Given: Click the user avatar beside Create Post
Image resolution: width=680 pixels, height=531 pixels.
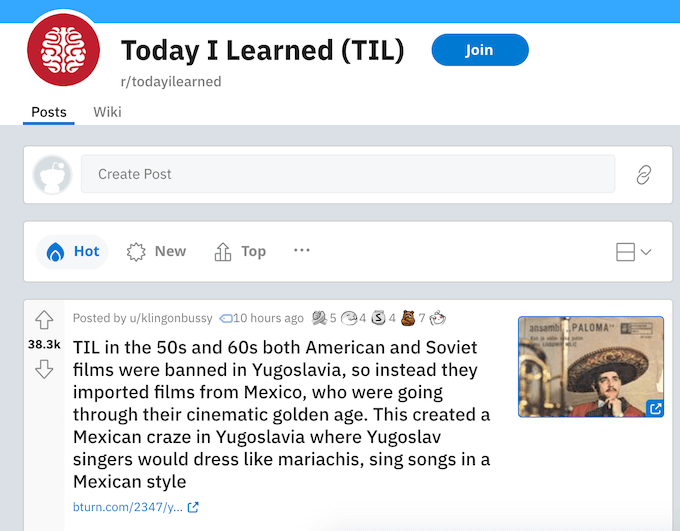Looking at the screenshot, I should [52, 175].
